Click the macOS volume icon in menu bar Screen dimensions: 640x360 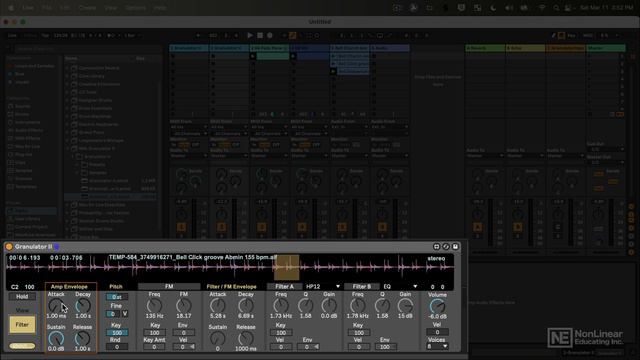click(x=509, y=8)
